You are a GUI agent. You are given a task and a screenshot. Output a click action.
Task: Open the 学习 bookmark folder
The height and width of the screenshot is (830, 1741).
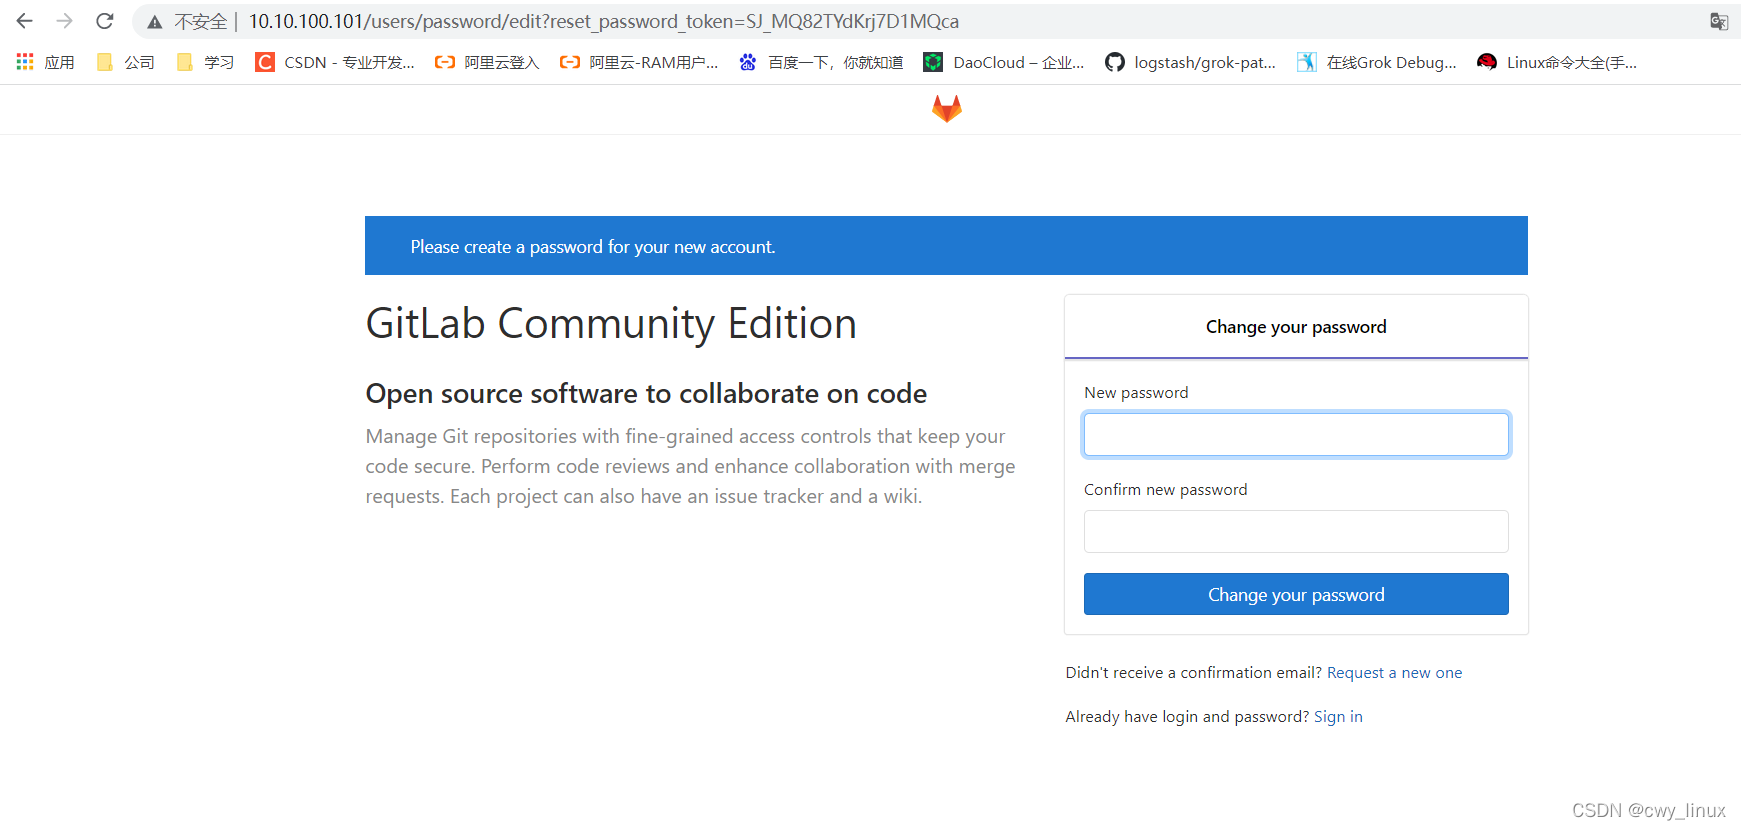[206, 62]
